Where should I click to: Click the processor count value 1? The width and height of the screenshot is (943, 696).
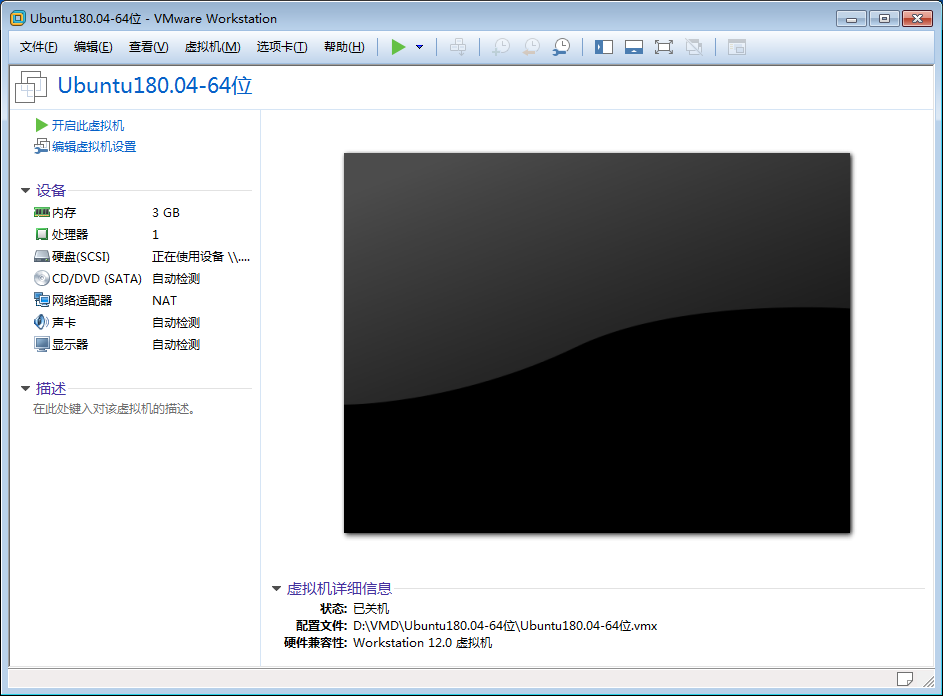pos(155,234)
